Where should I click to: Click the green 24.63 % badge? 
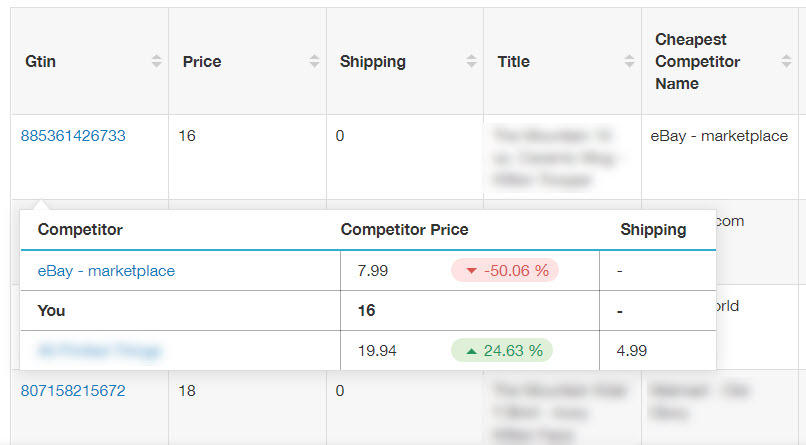[502, 350]
